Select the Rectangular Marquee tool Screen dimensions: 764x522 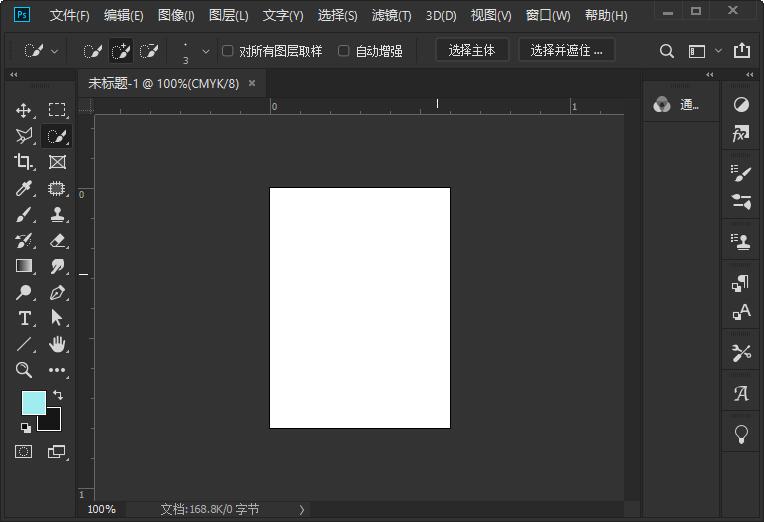tap(57, 110)
